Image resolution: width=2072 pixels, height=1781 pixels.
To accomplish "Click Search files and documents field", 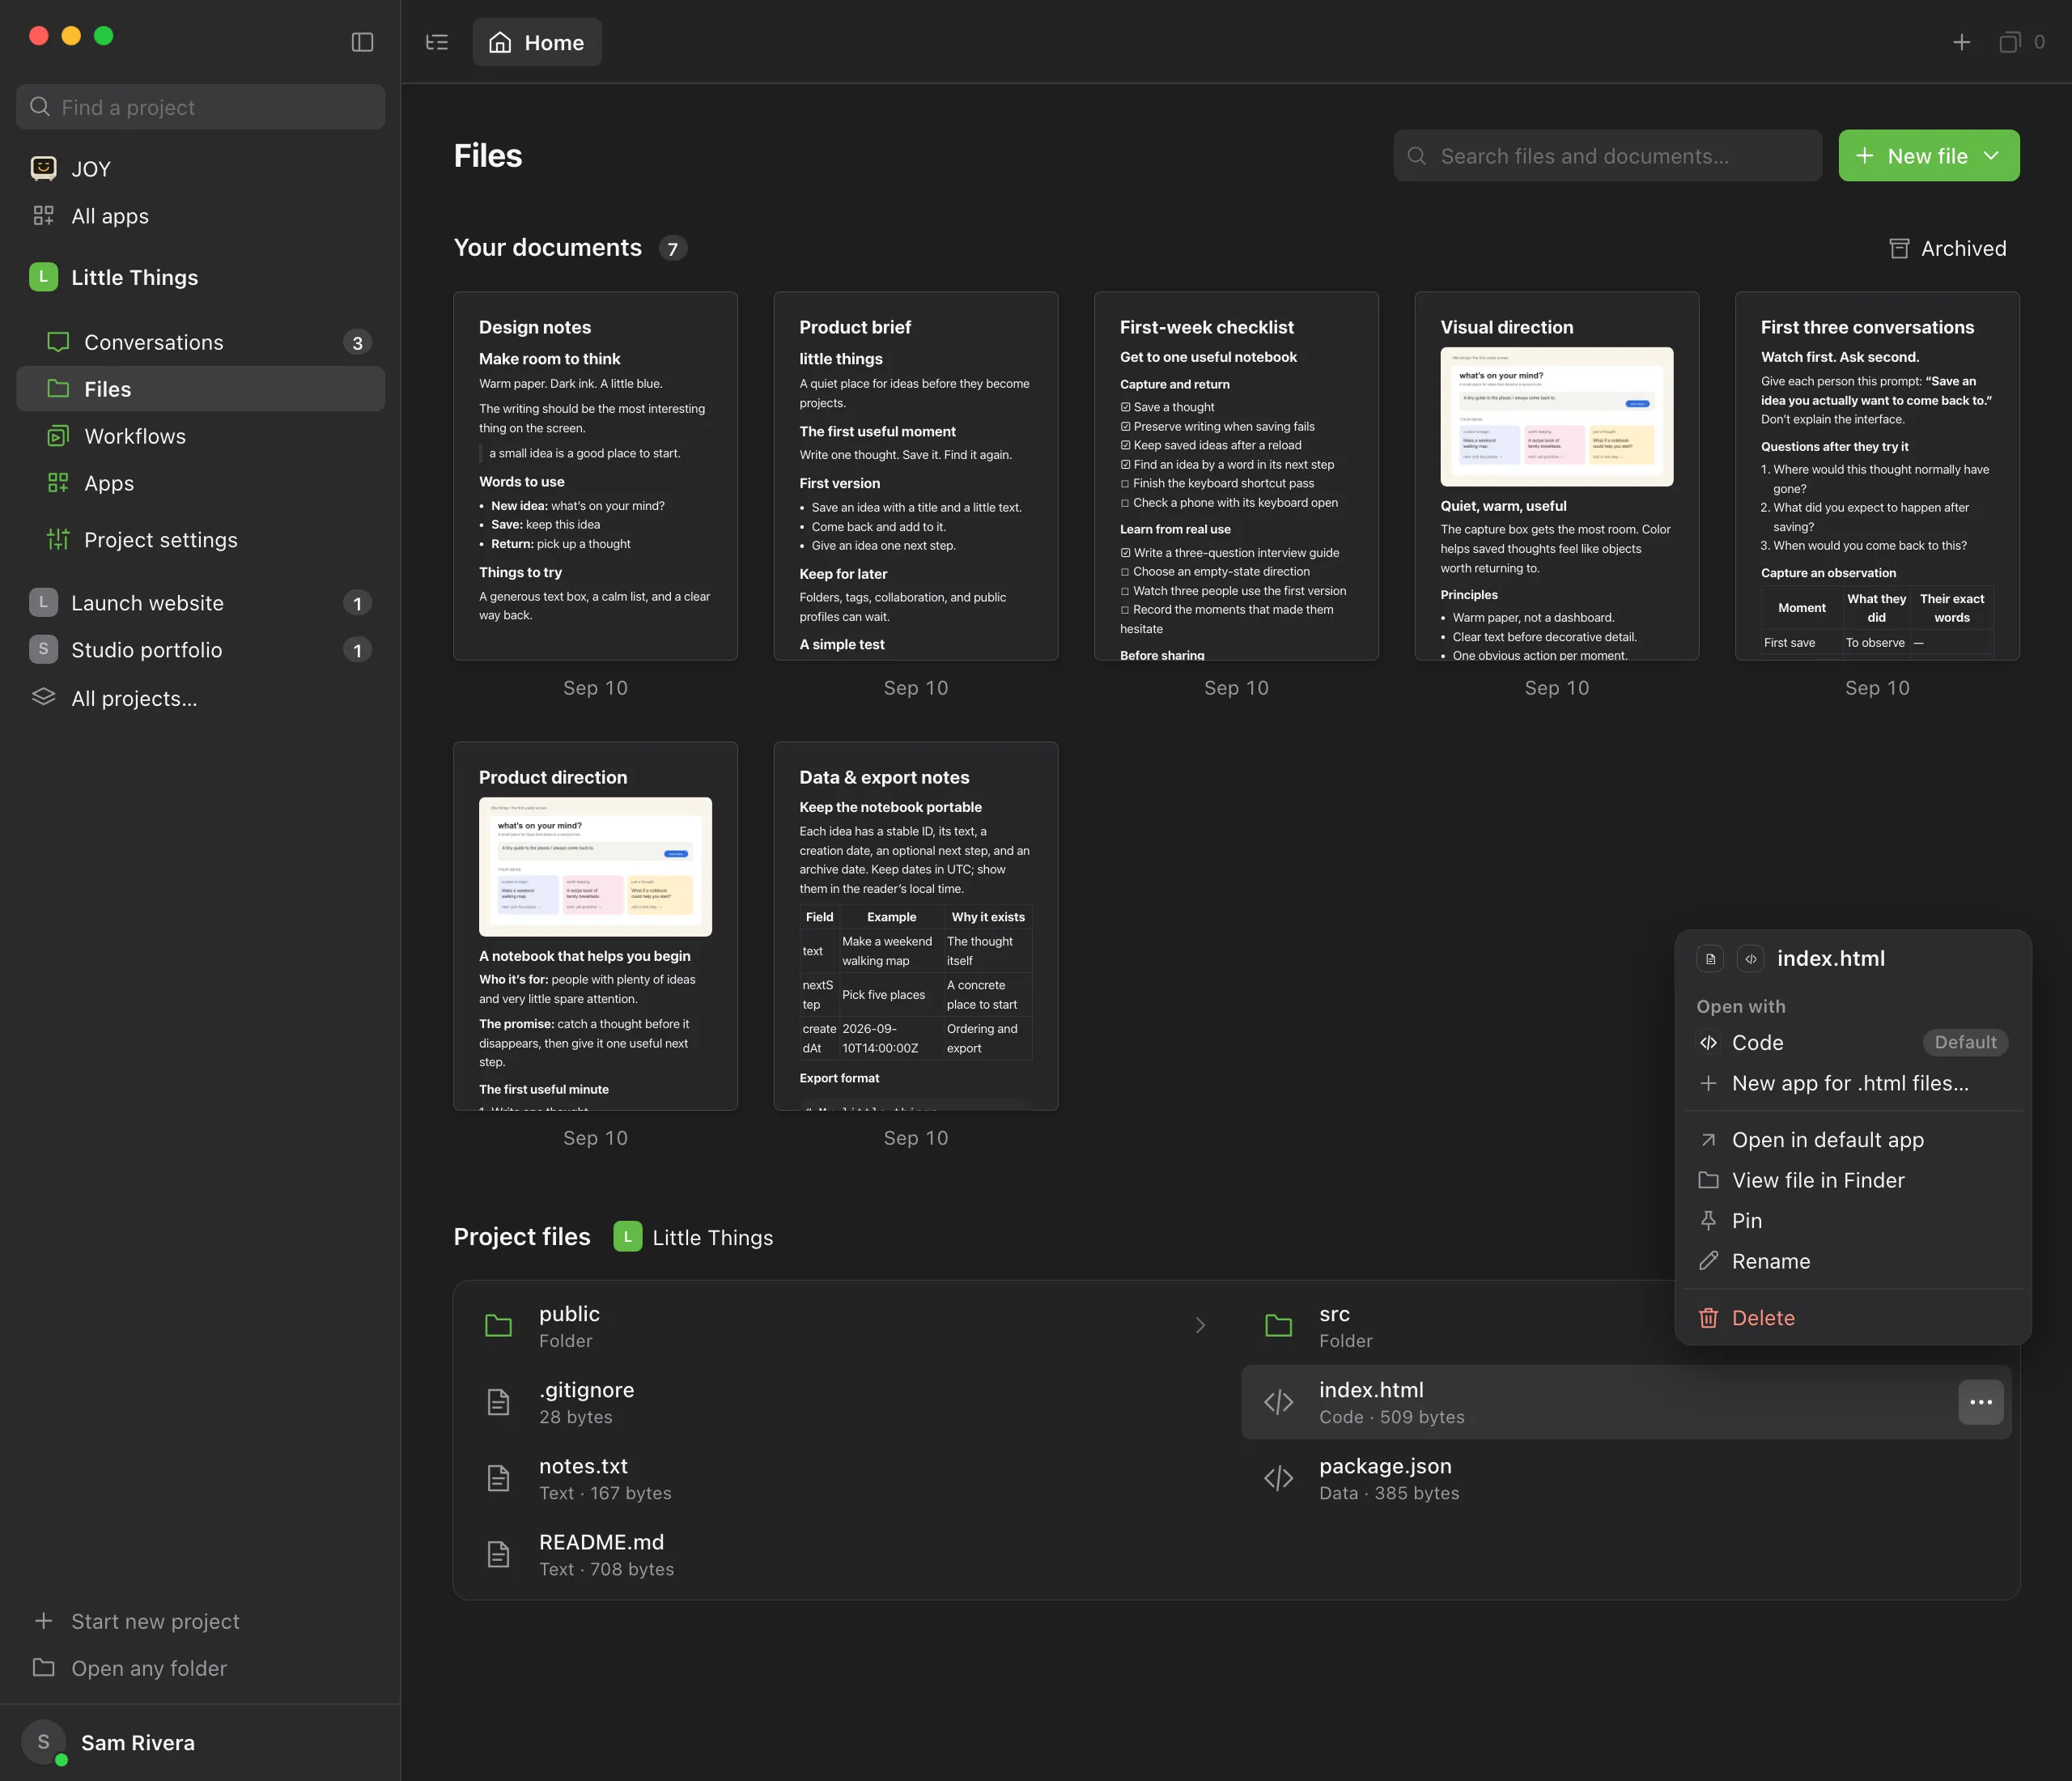I will (x=1607, y=156).
